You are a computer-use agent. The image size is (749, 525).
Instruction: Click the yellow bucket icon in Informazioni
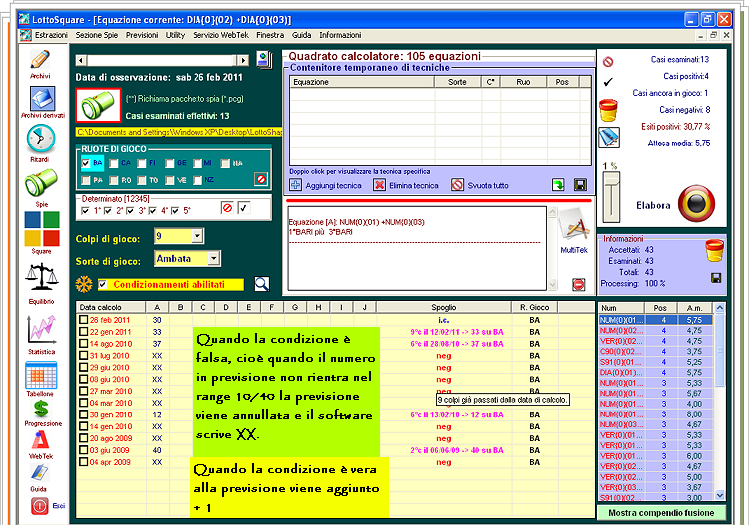pyautogui.click(x=715, y=250)
